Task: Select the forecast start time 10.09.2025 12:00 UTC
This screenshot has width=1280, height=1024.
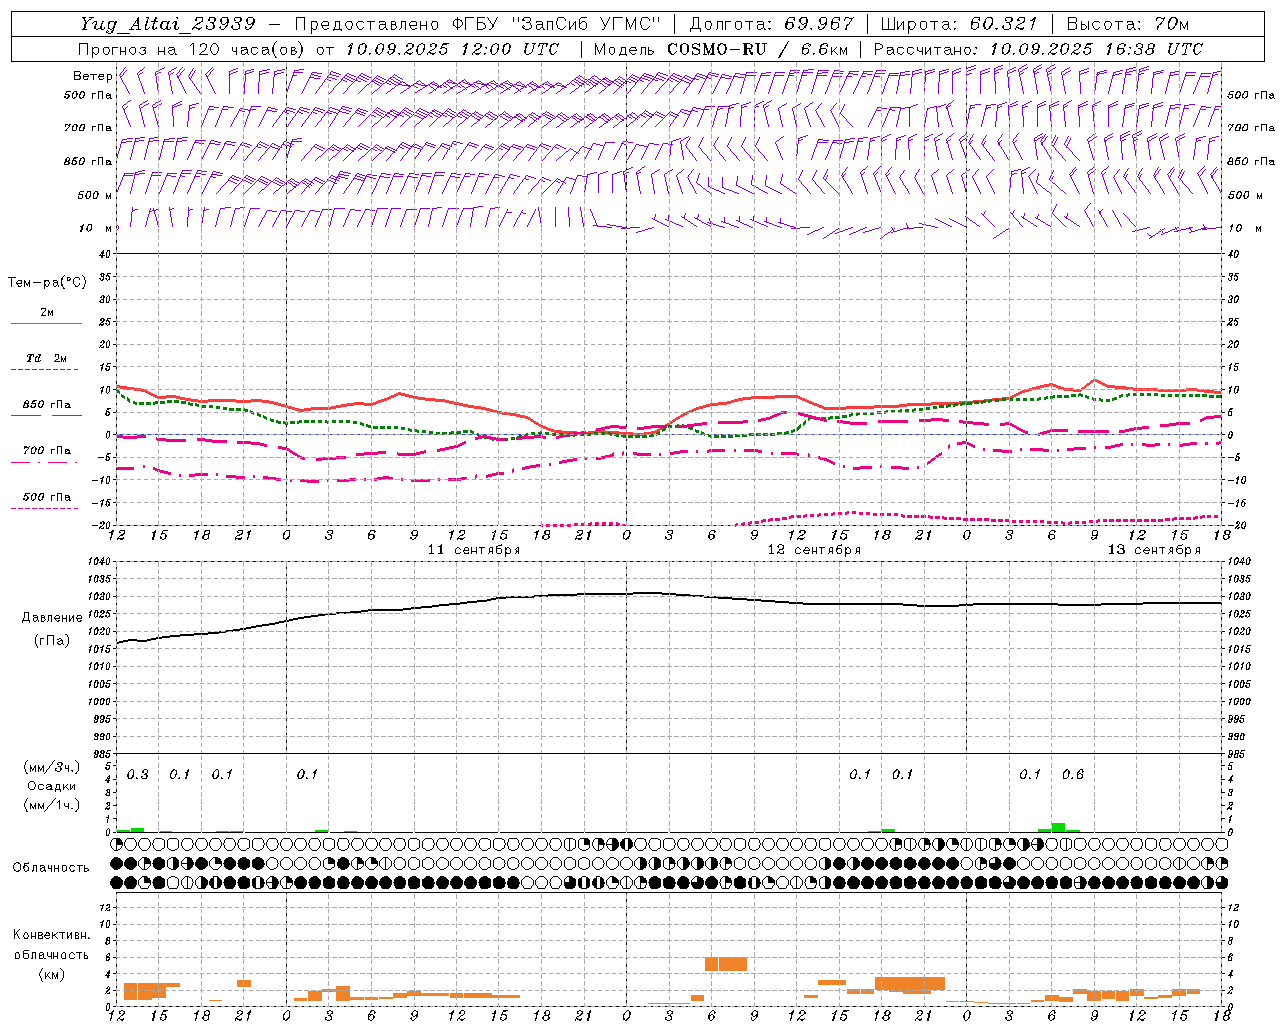Action: coord(452,49)
